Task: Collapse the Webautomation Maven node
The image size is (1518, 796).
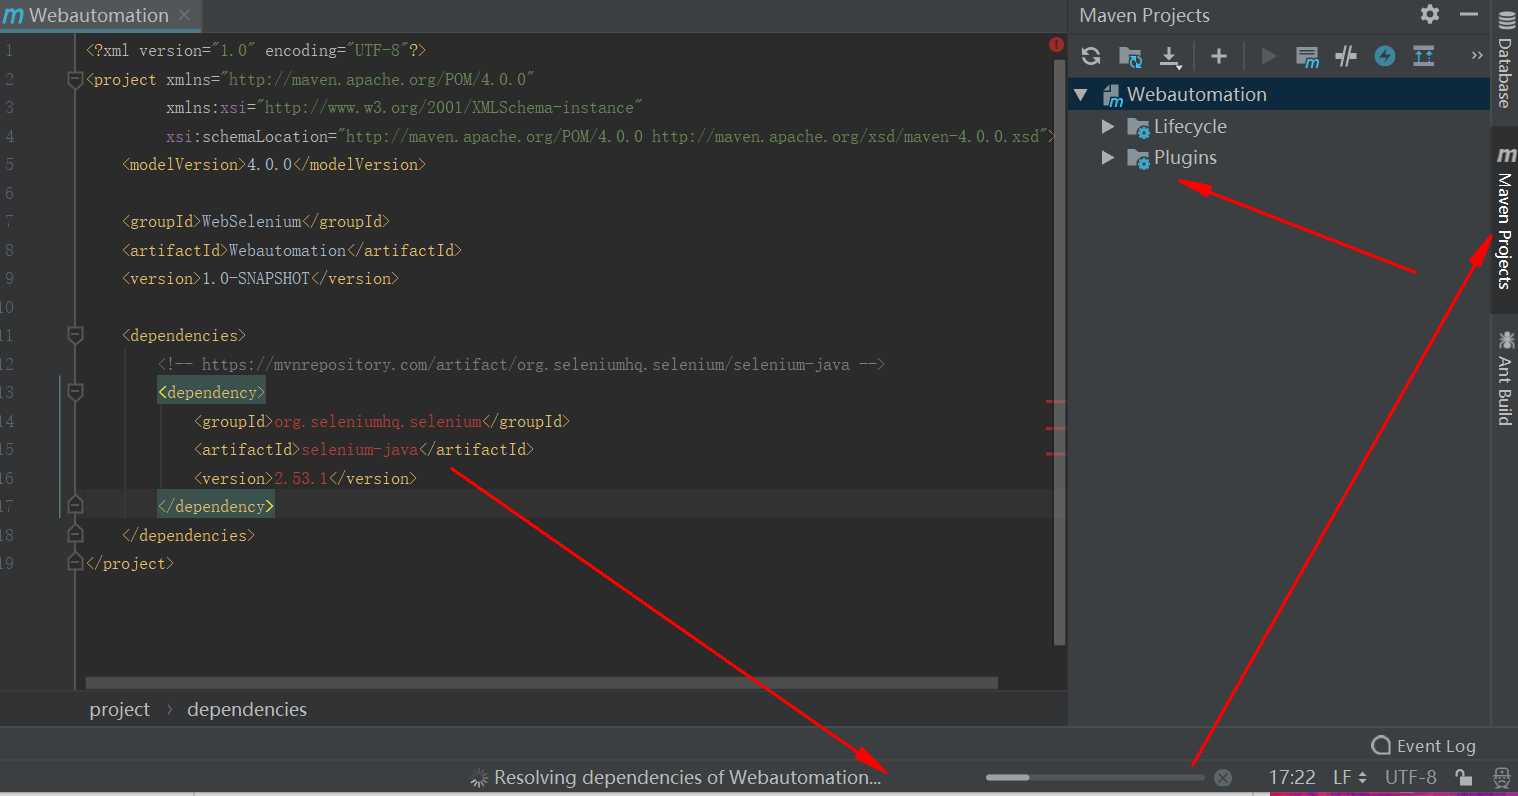Action: click(1081, 95)
